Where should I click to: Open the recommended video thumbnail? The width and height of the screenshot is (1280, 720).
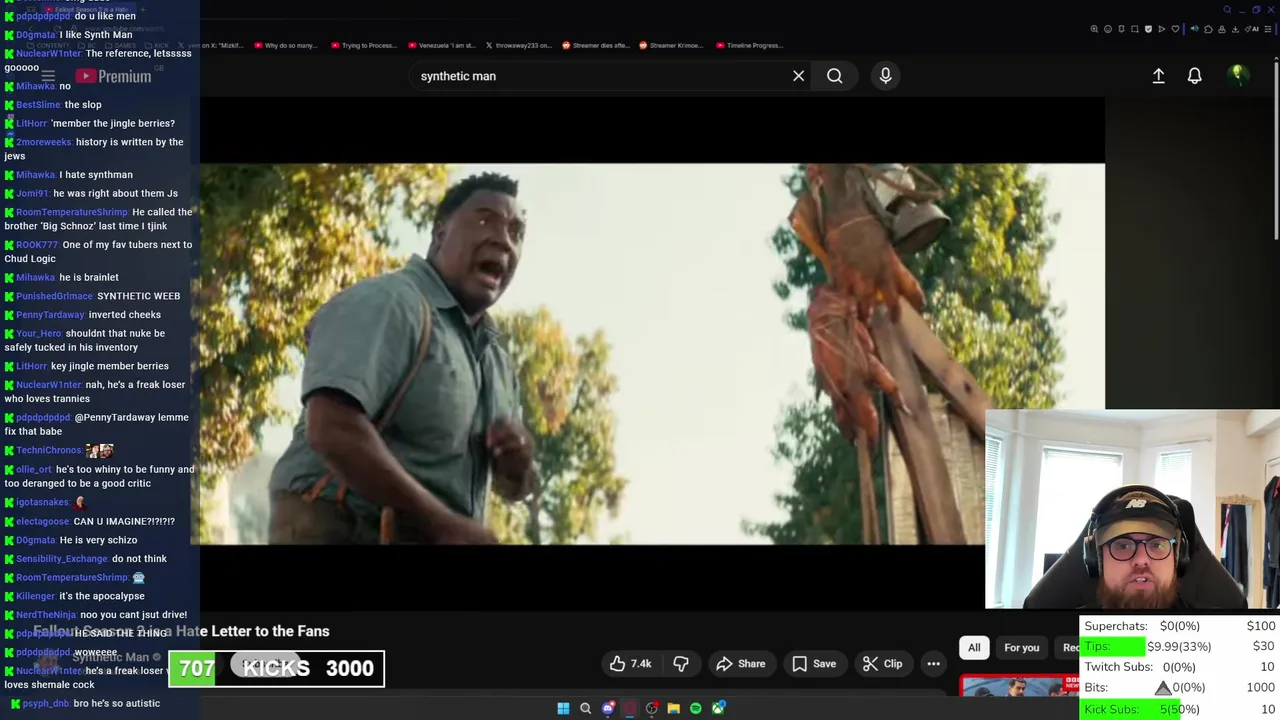(x=1019, y=686)
